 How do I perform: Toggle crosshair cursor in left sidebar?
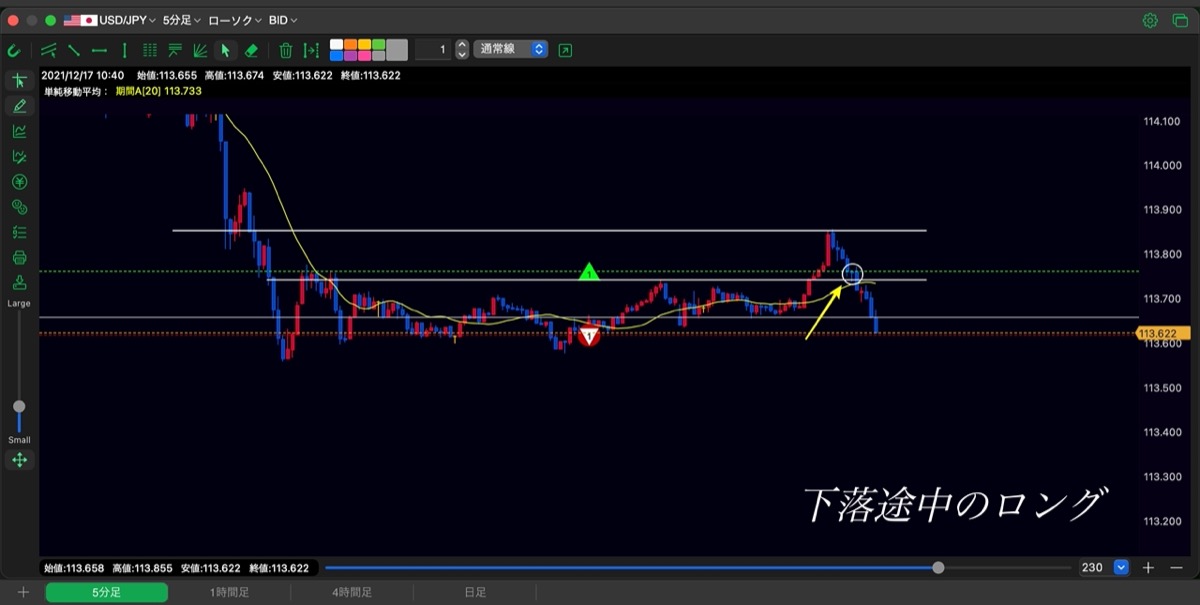pyautogui.click(x=19, y=80)
